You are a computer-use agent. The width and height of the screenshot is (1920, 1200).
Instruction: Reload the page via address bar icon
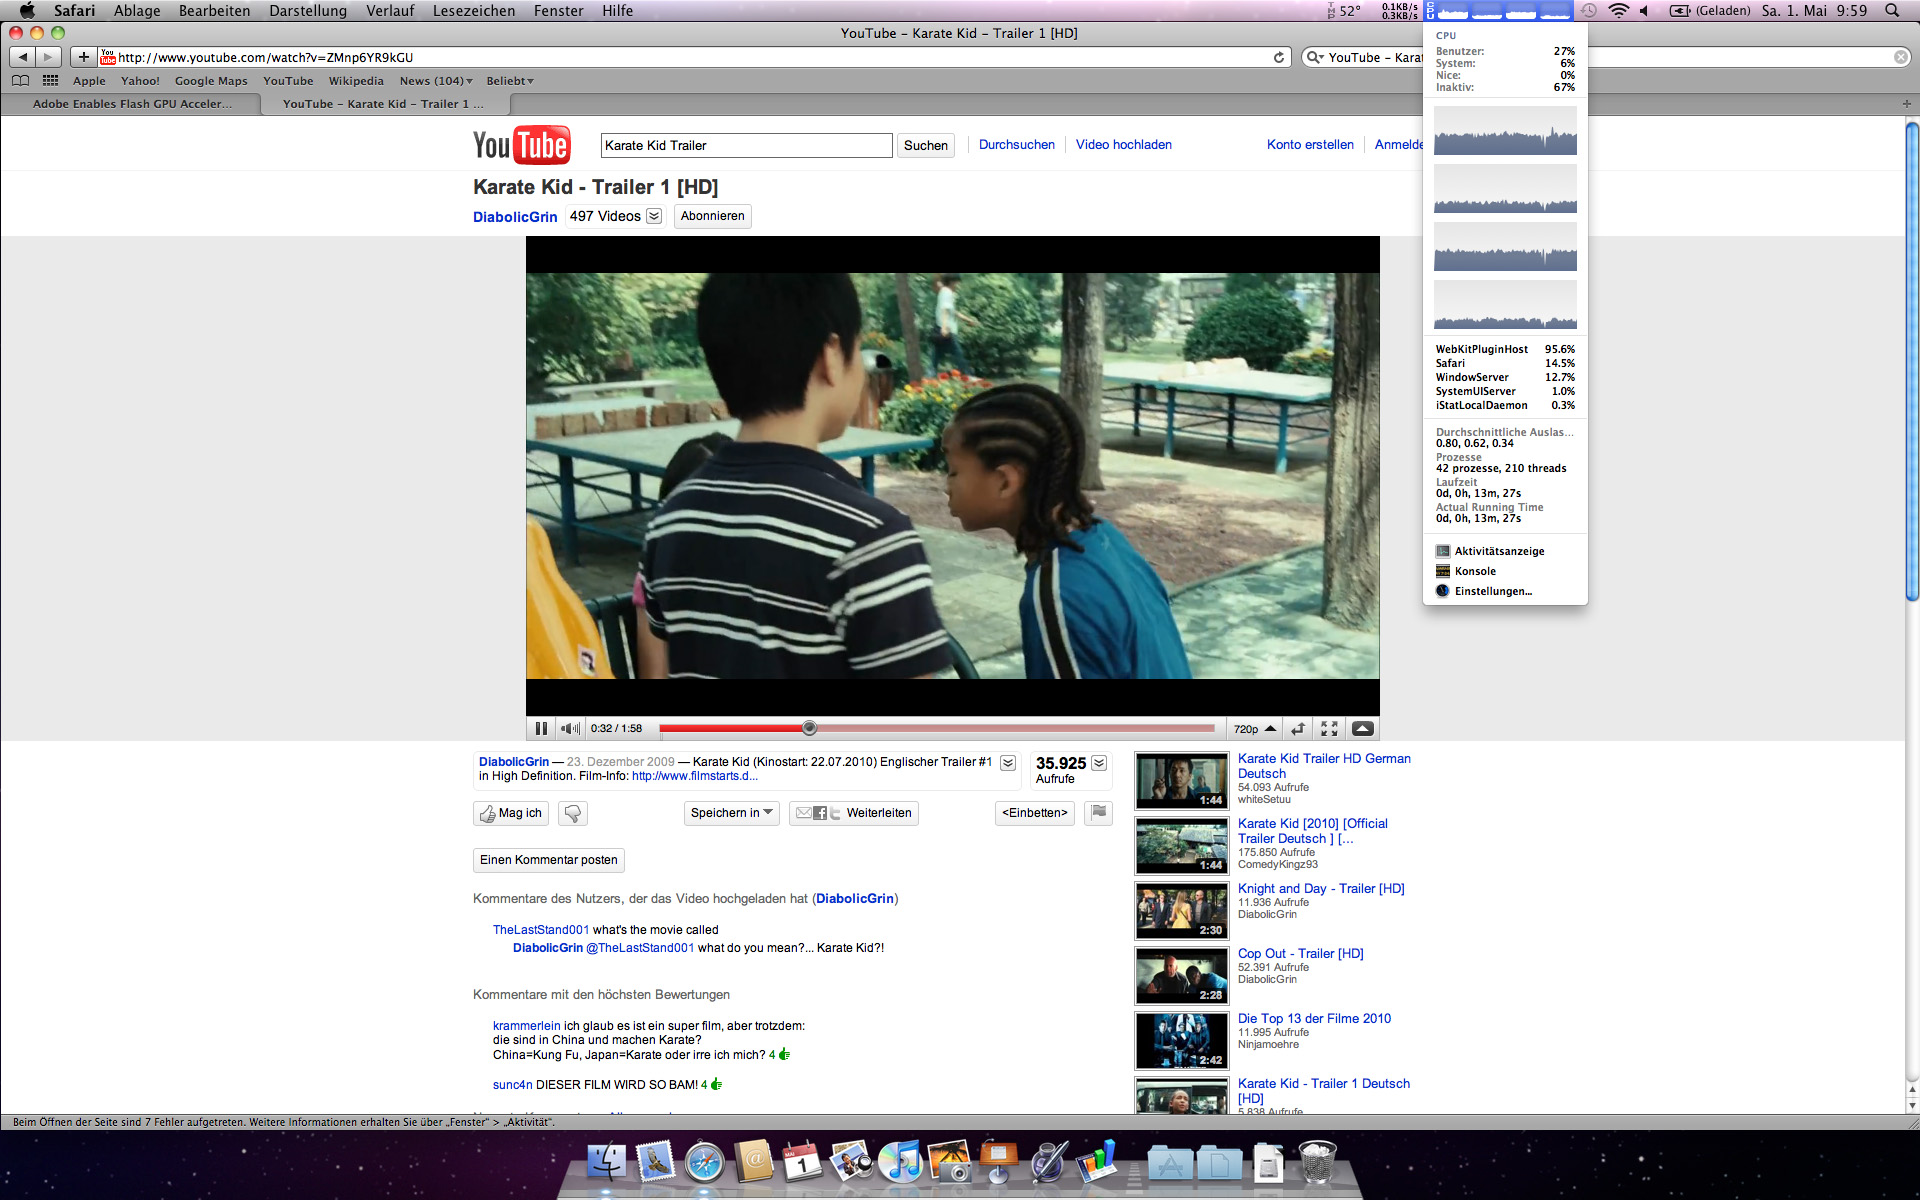pyautogui.click(x=1278, y=57)
